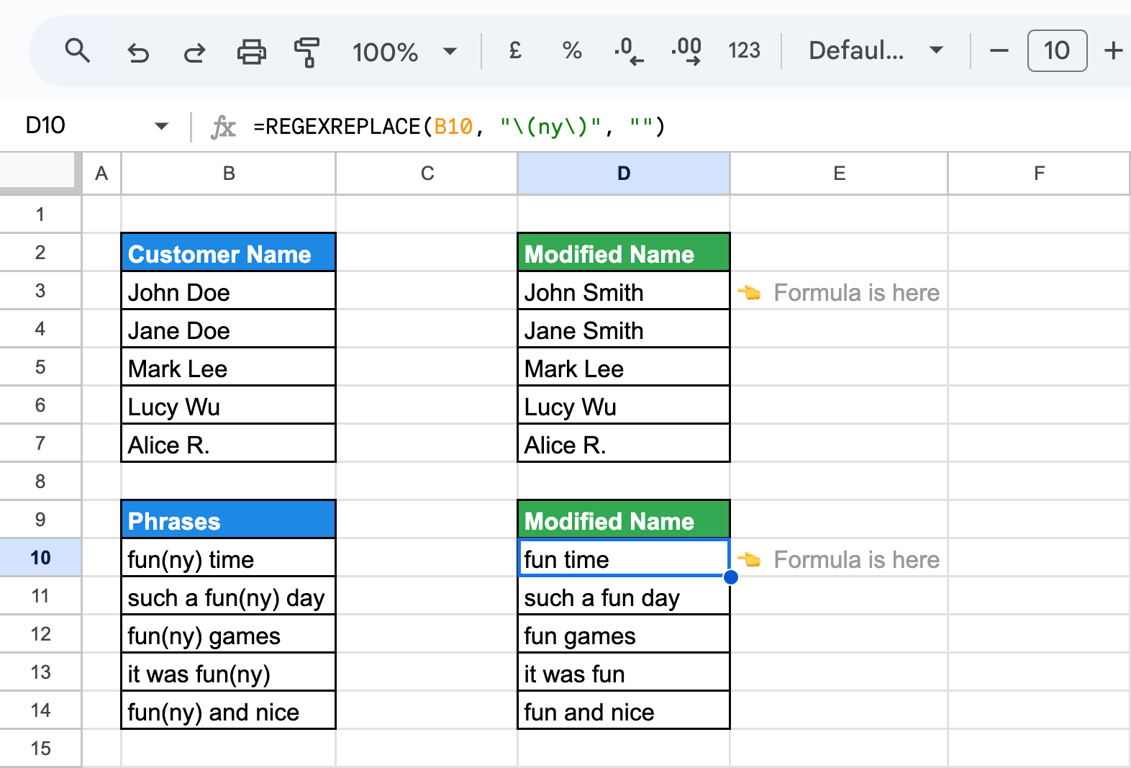Screen dimensions: 1131x768
Task: Click cell containing Jane Doe
Action: 229,329
